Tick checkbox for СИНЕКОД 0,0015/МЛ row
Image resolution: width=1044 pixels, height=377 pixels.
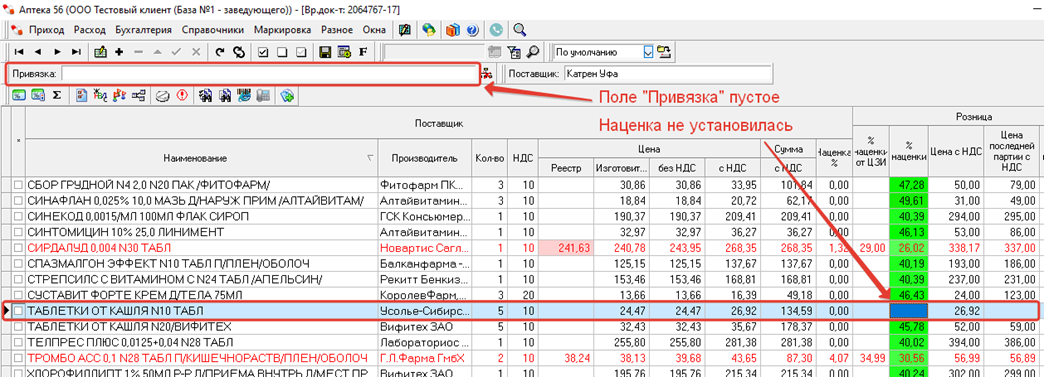click(x=19, y=216)
